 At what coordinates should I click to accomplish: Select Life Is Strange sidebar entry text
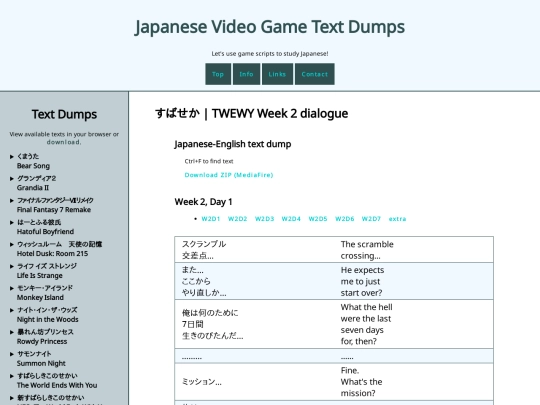click(40, 276)
